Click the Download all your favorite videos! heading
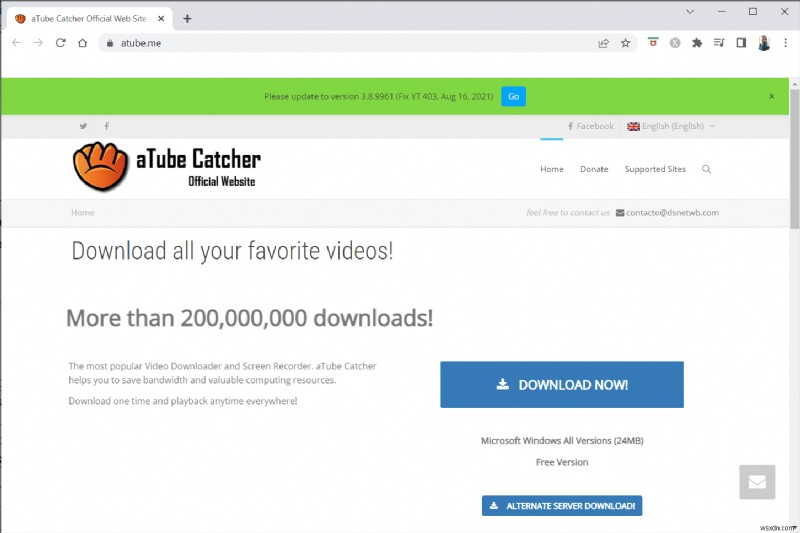 [232, 251]
